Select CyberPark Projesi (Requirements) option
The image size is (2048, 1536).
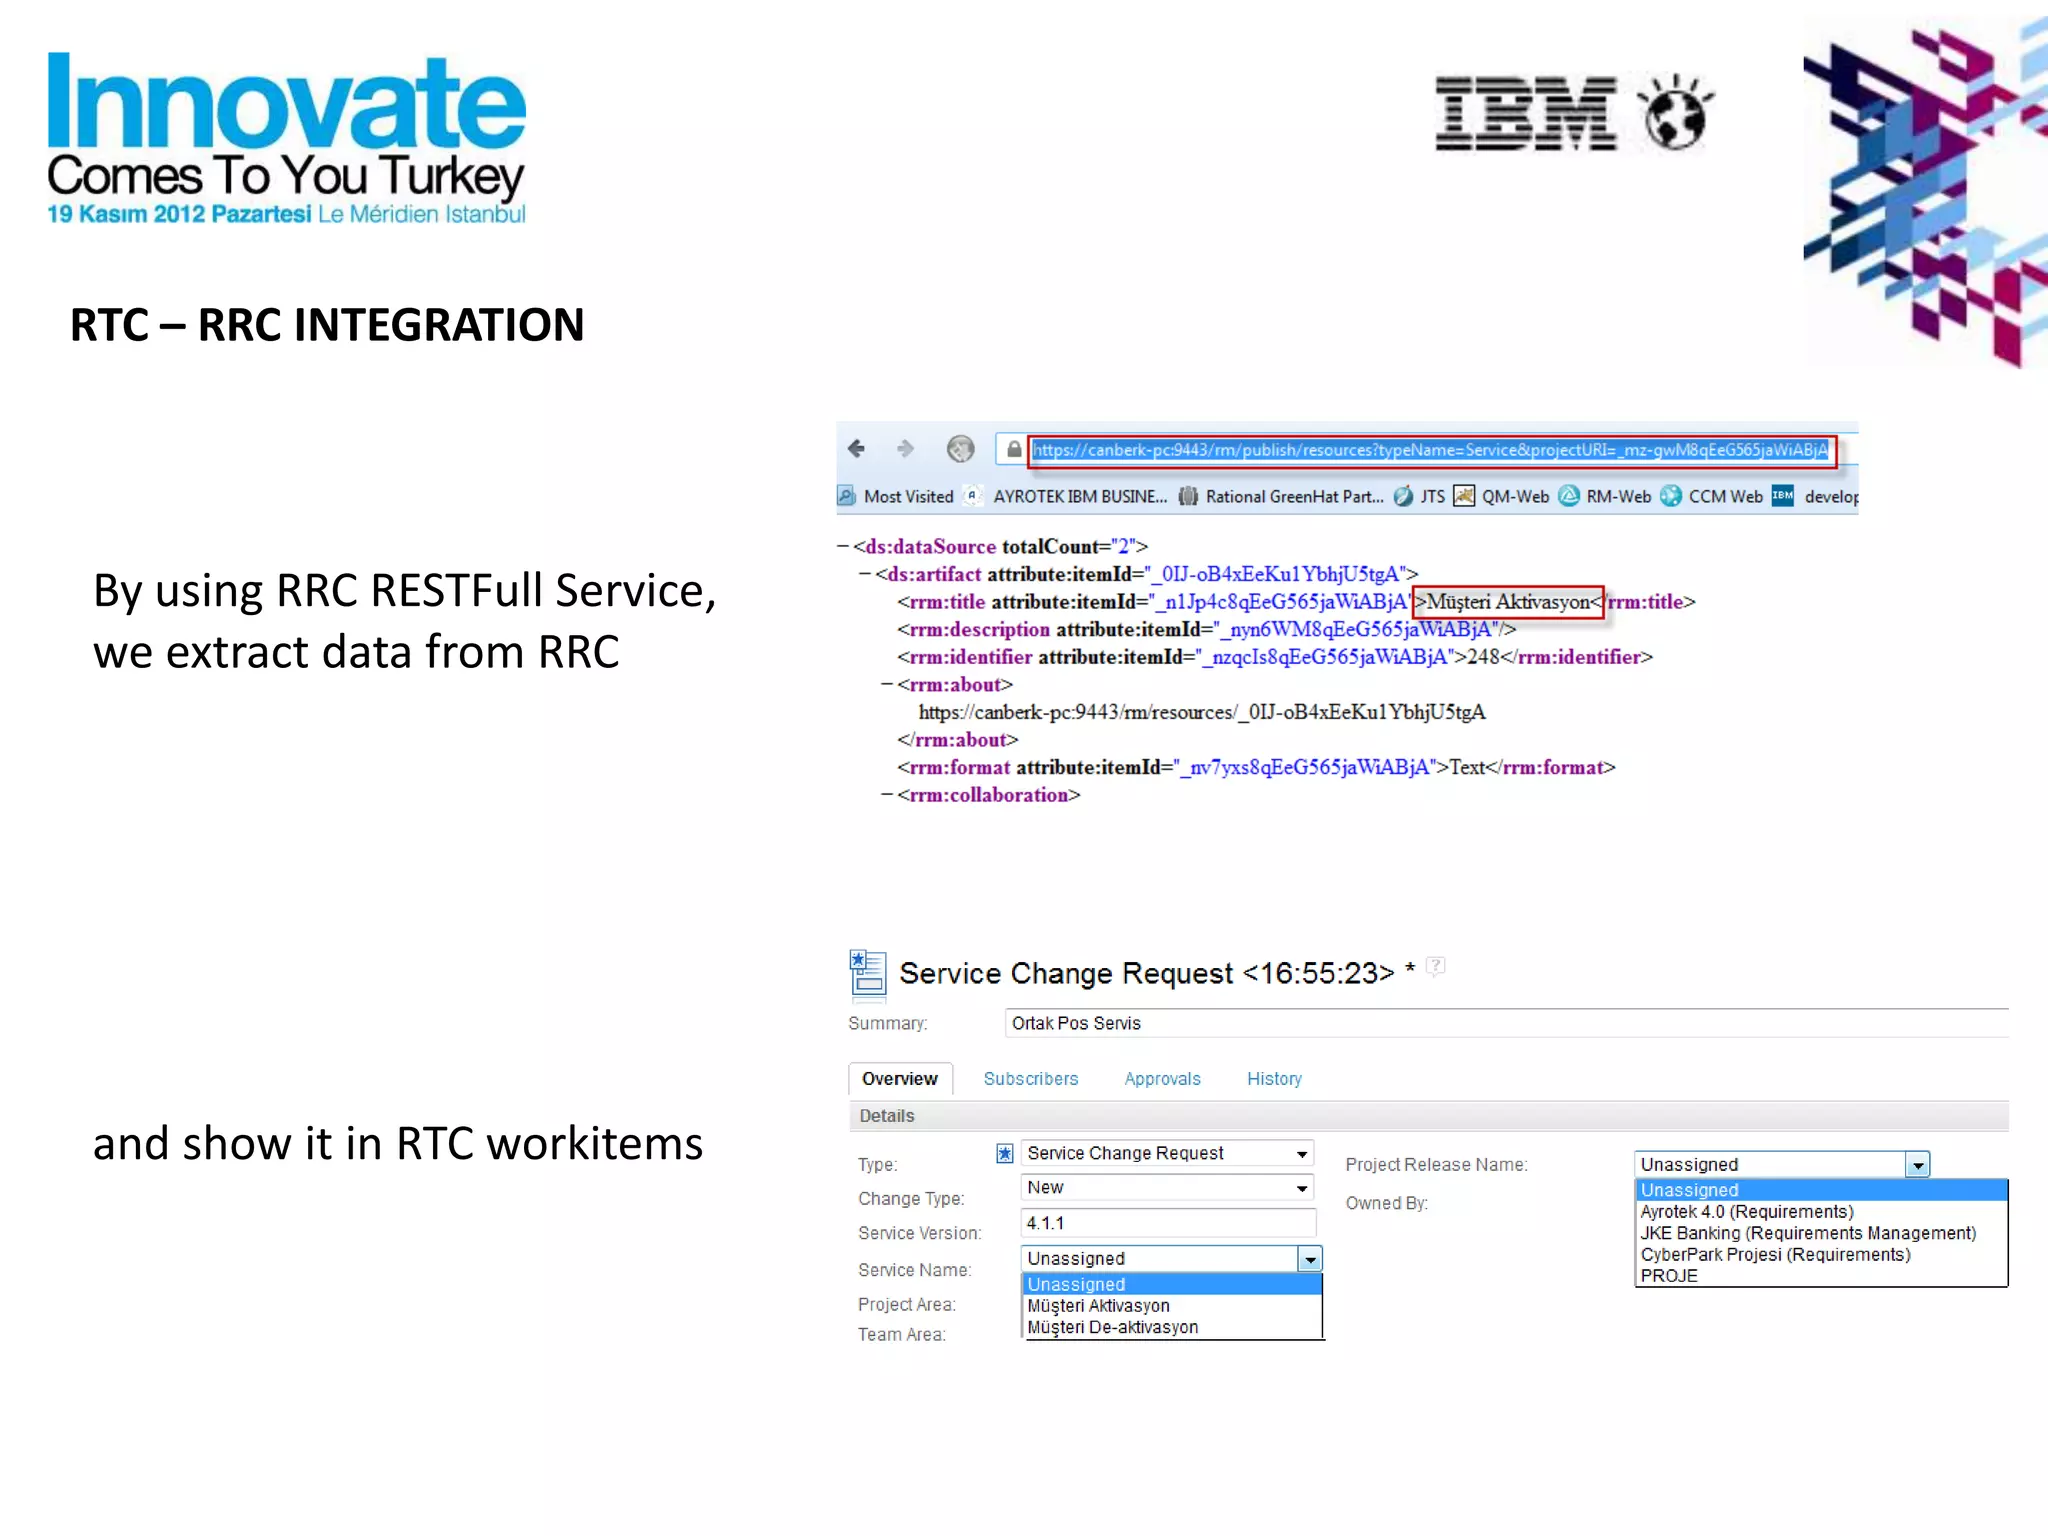click(1821, 1255)
